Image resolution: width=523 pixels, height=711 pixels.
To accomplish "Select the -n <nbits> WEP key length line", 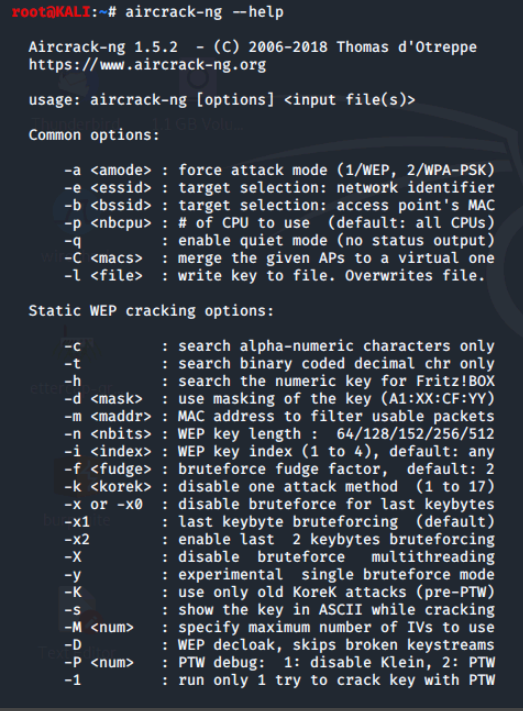I will click(279, 434).
